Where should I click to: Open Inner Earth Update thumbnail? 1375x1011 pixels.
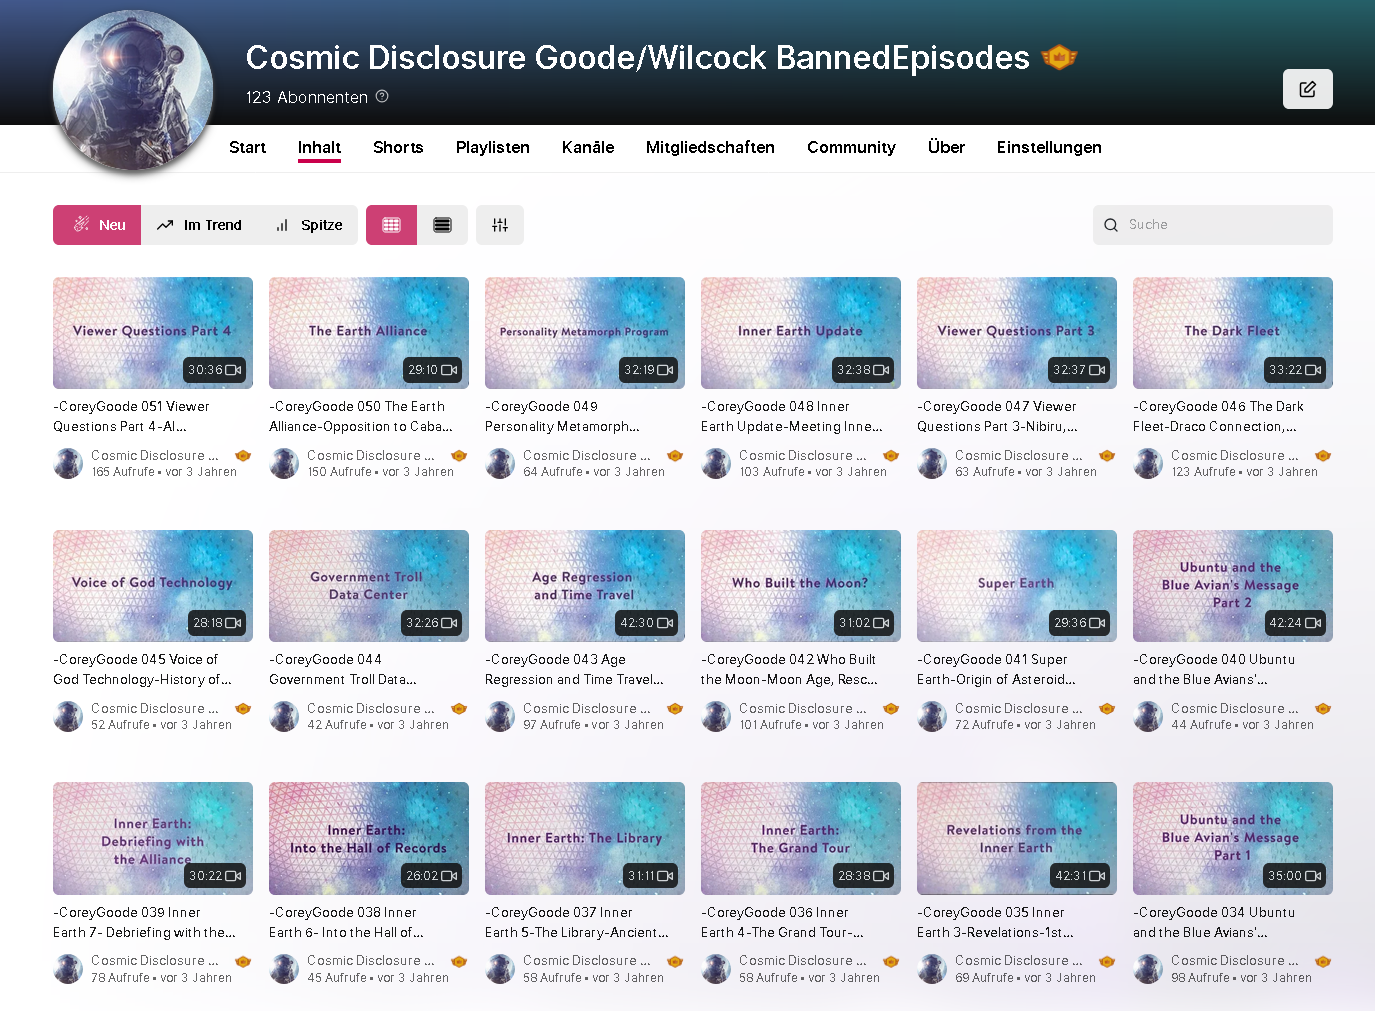pos(801,333)
